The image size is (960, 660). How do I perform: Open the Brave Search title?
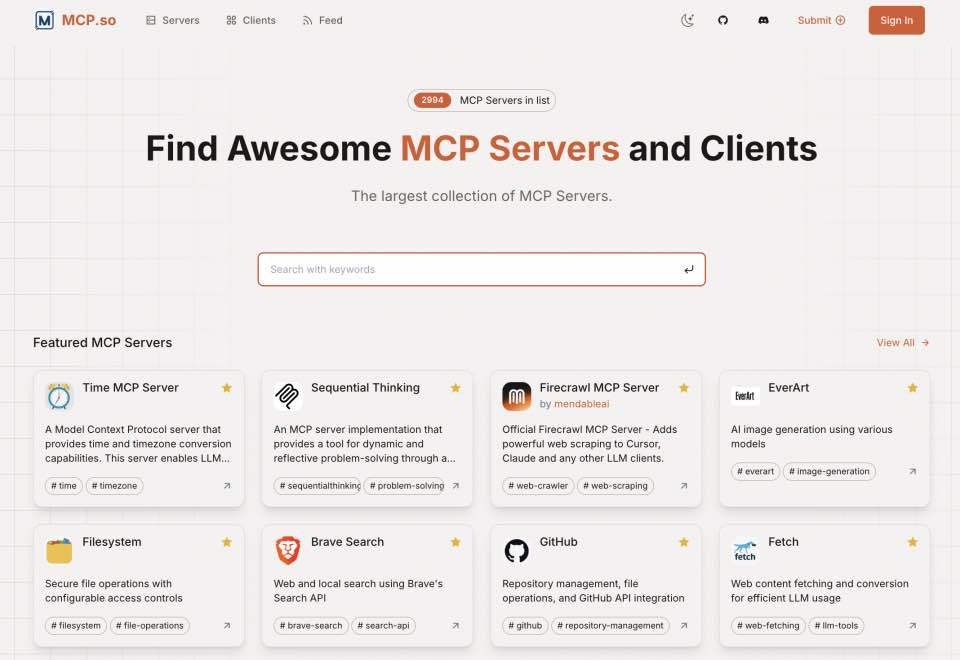click(347, 542)
